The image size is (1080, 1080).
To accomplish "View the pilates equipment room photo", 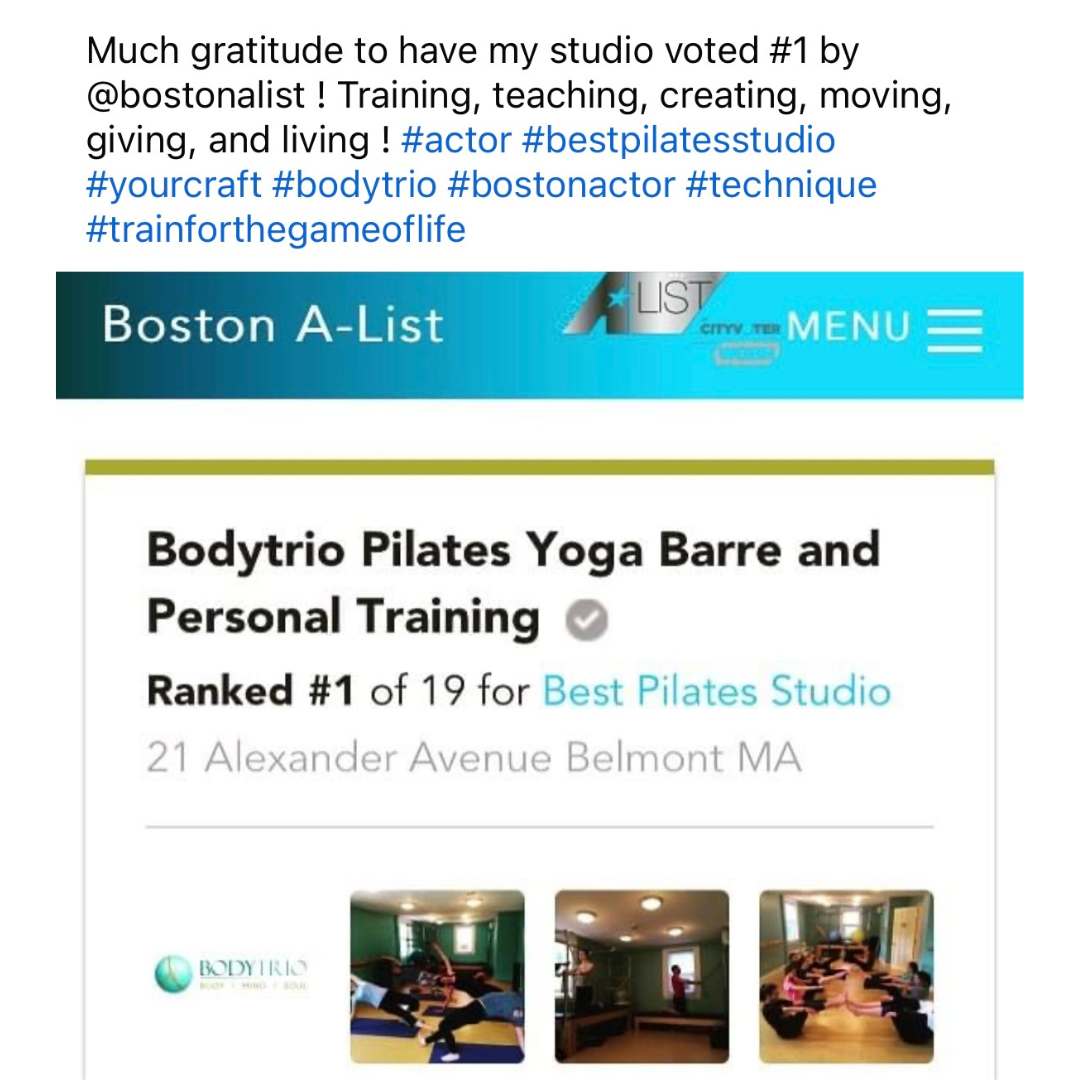I will pyautogui.click(x=642, y=977).
